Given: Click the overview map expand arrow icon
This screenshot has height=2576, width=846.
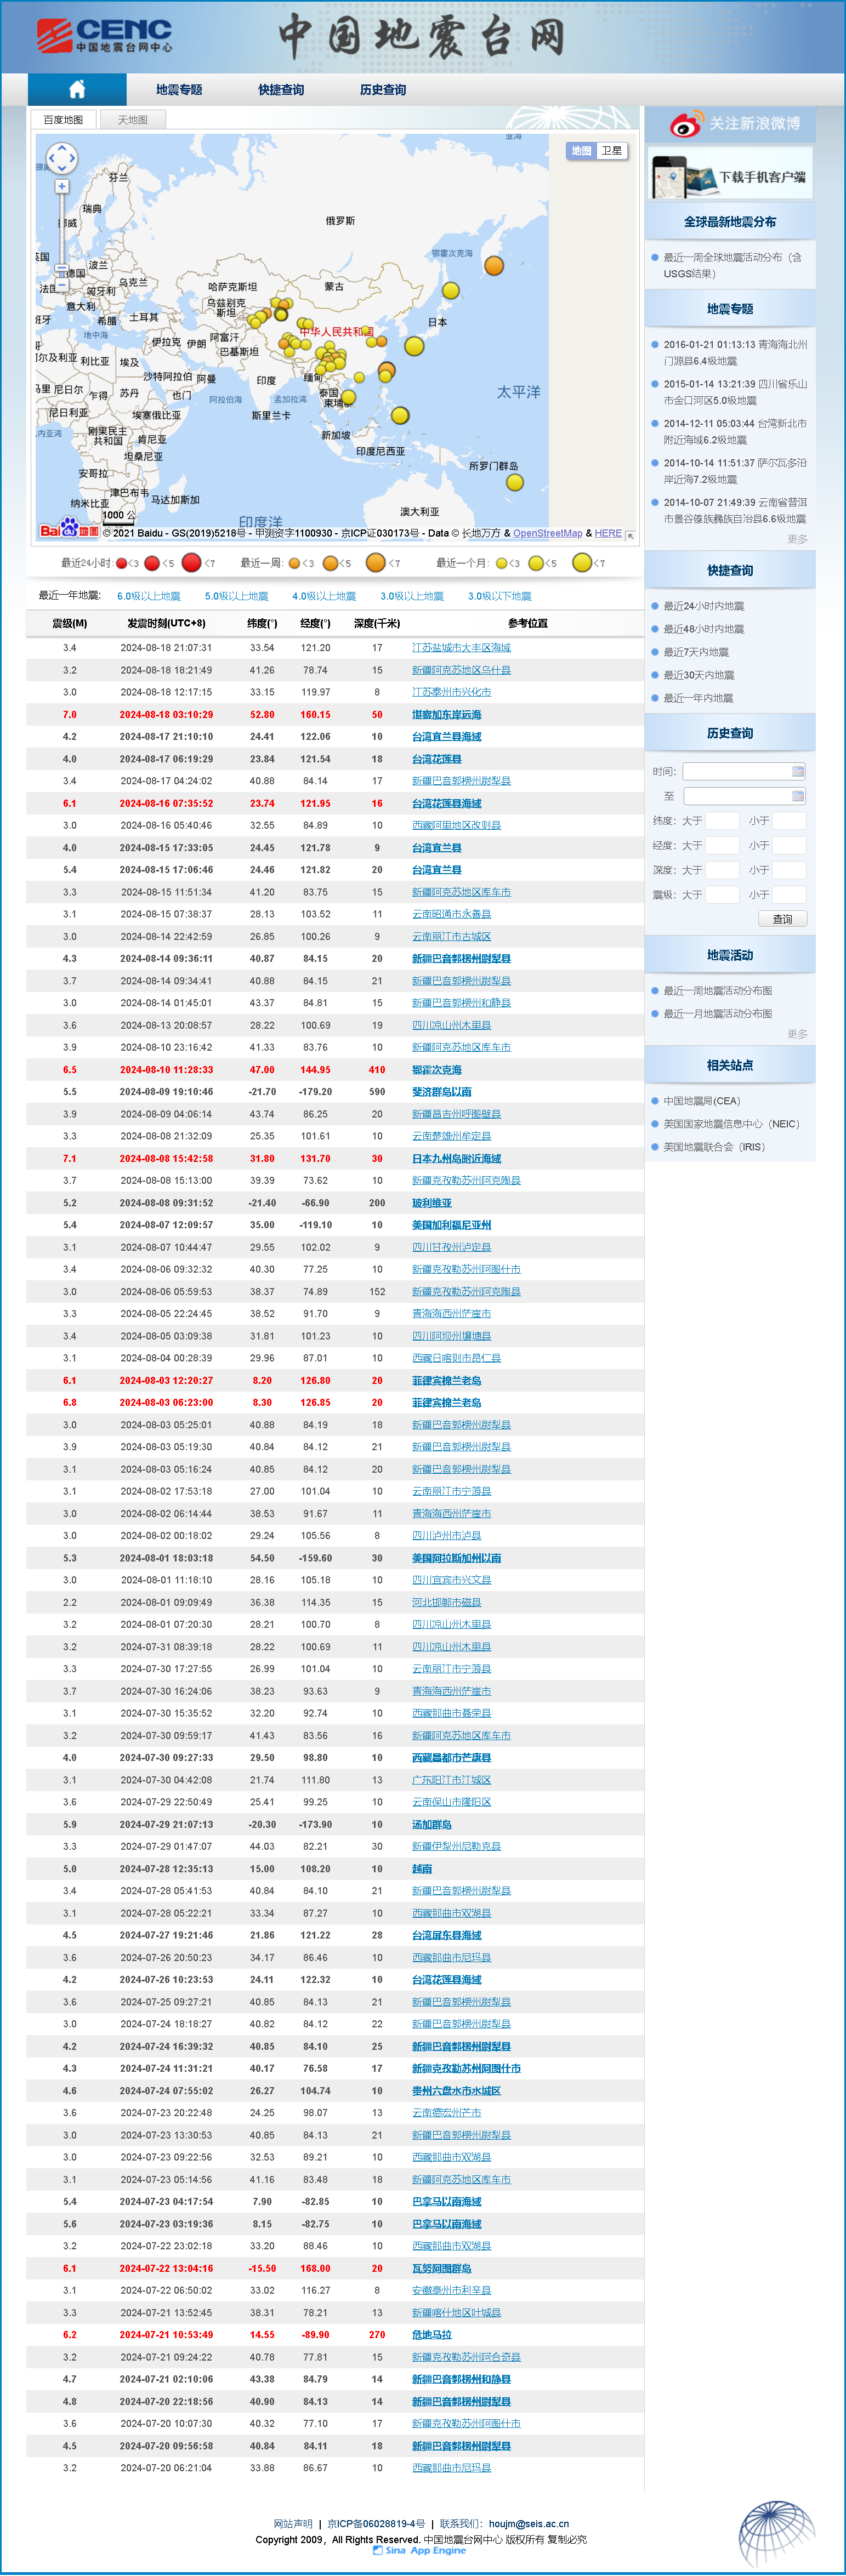Looking at the screenshot, I should coord(630,536).
